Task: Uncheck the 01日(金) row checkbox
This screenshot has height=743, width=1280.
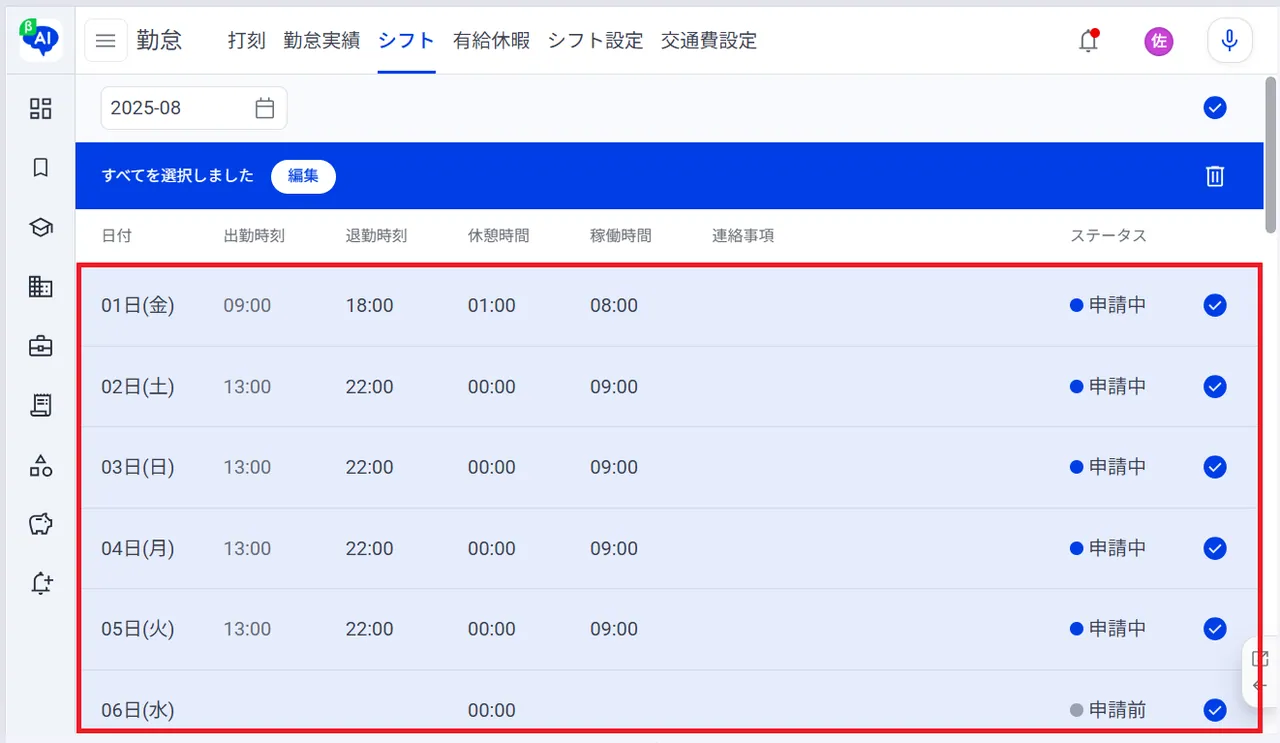Action: pos(1215,305)
